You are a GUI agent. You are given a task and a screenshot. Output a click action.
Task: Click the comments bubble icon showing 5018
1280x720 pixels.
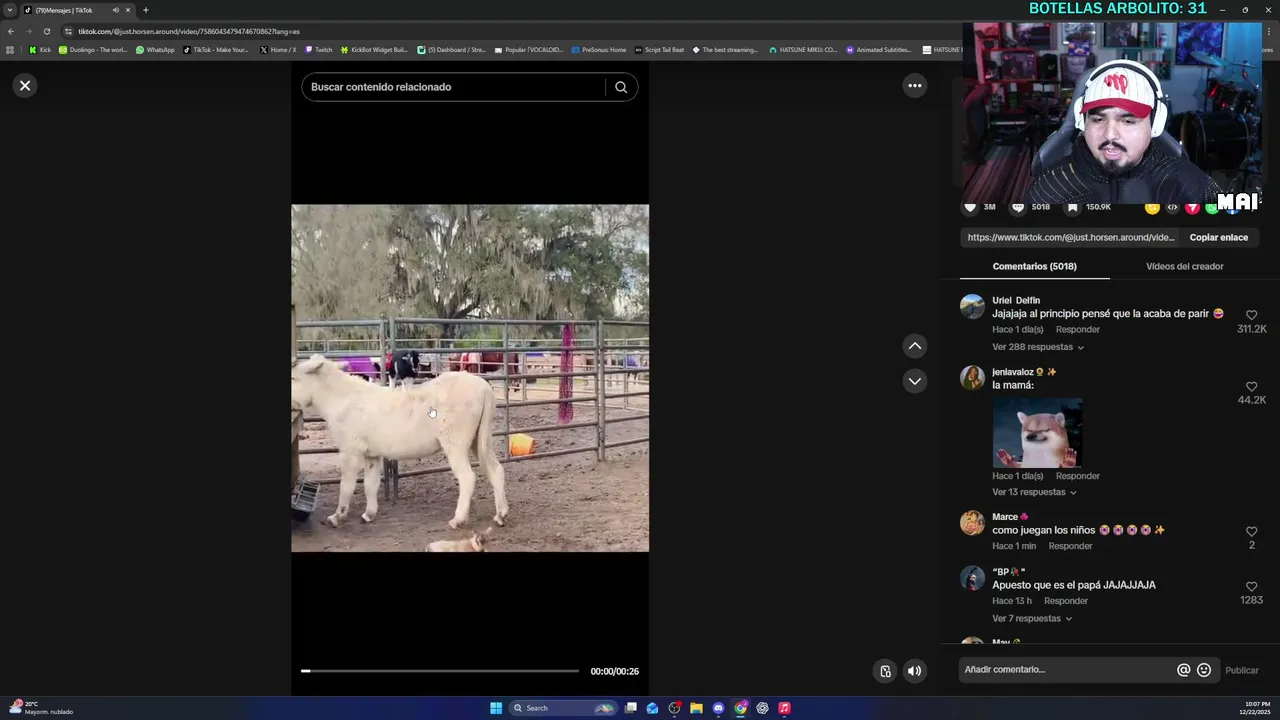1018,207
